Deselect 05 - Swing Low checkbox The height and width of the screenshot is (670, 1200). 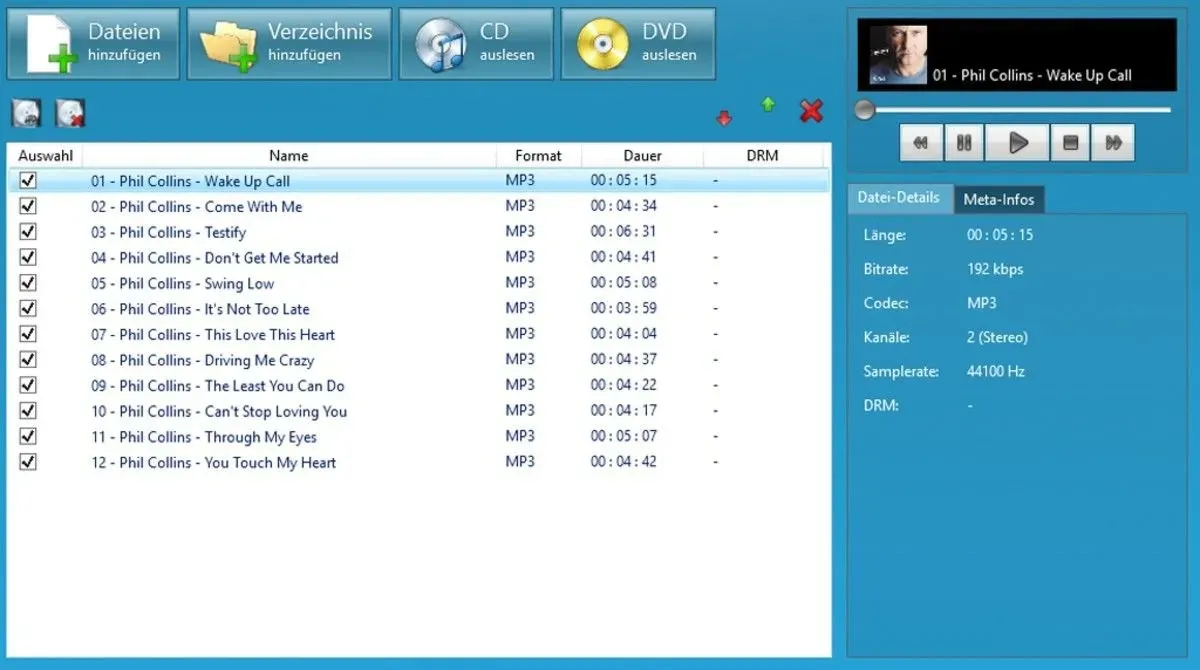[28, 283]
